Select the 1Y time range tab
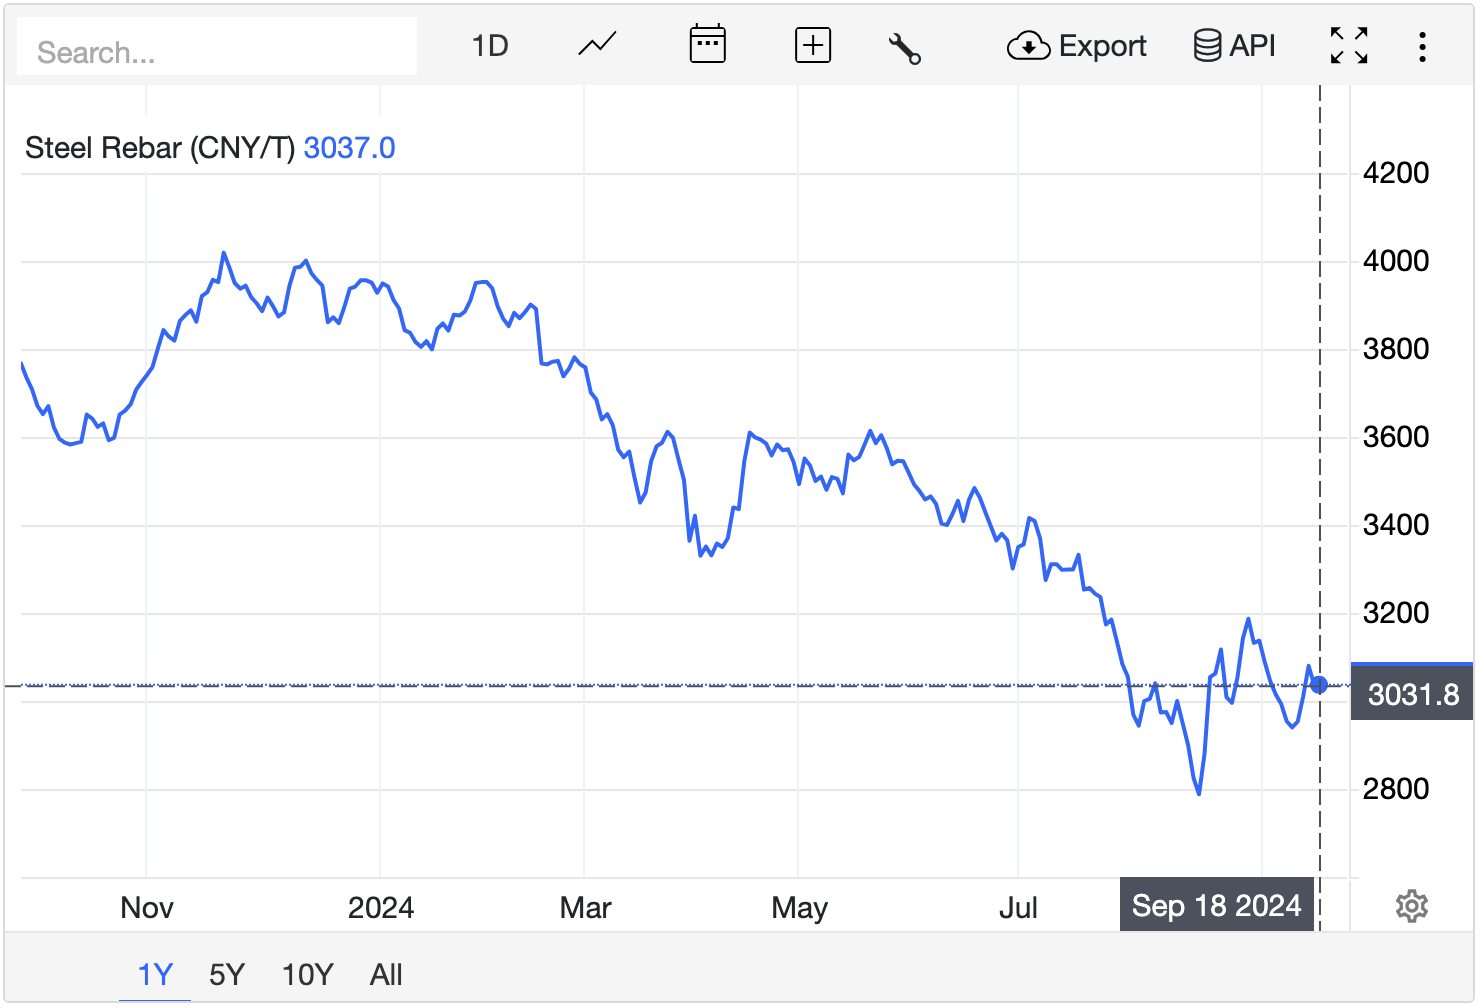This screenshot has width=1480, height=1008. click(x=155, y=974)
